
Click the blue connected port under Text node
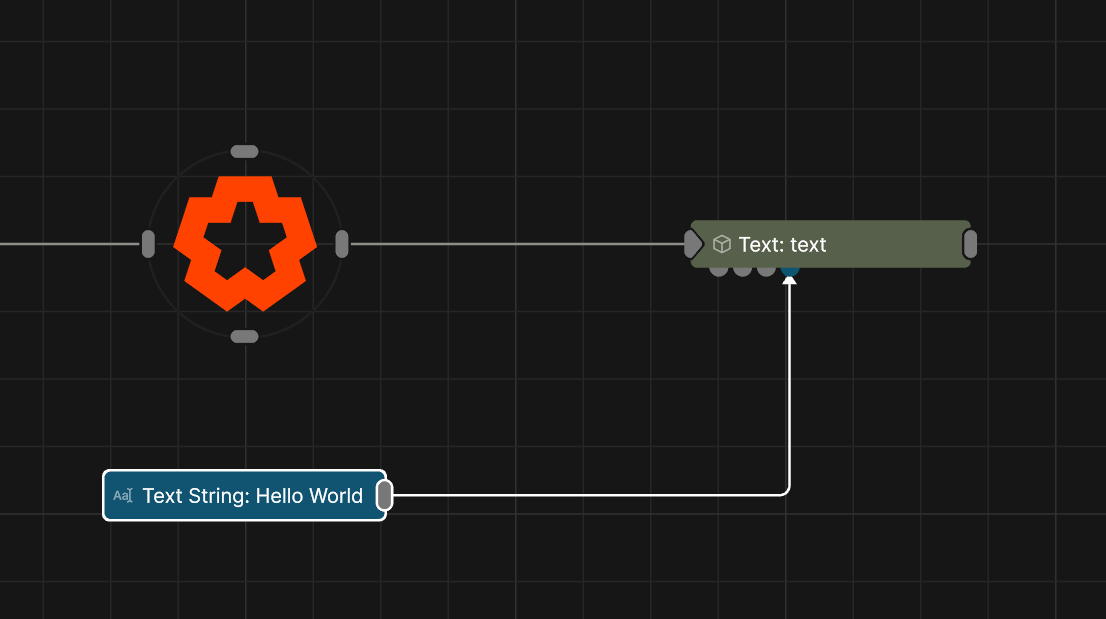pyautogui.click(x=790, y=269)
